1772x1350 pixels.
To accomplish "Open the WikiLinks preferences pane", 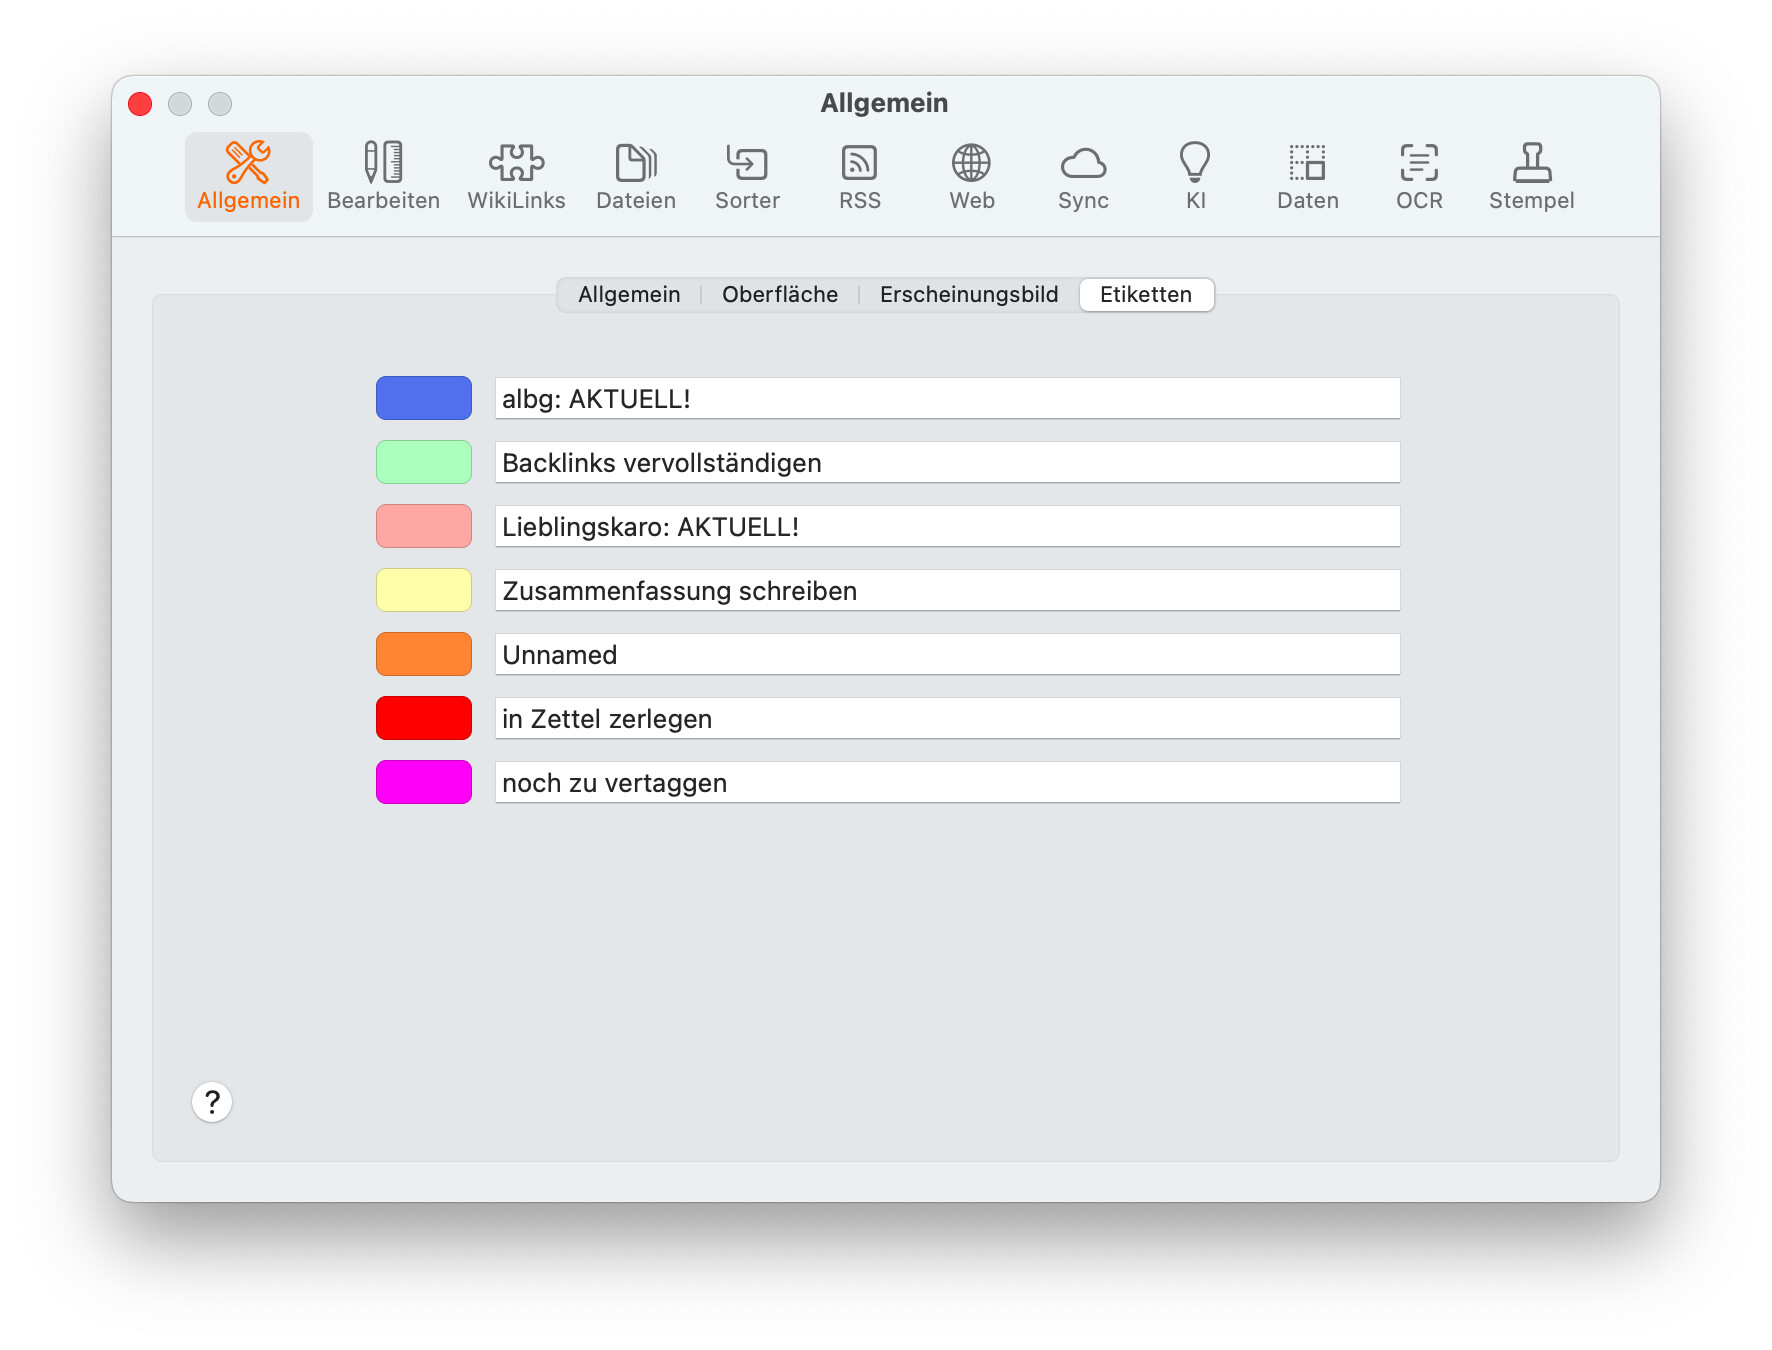I will click(x=516, y=177).
